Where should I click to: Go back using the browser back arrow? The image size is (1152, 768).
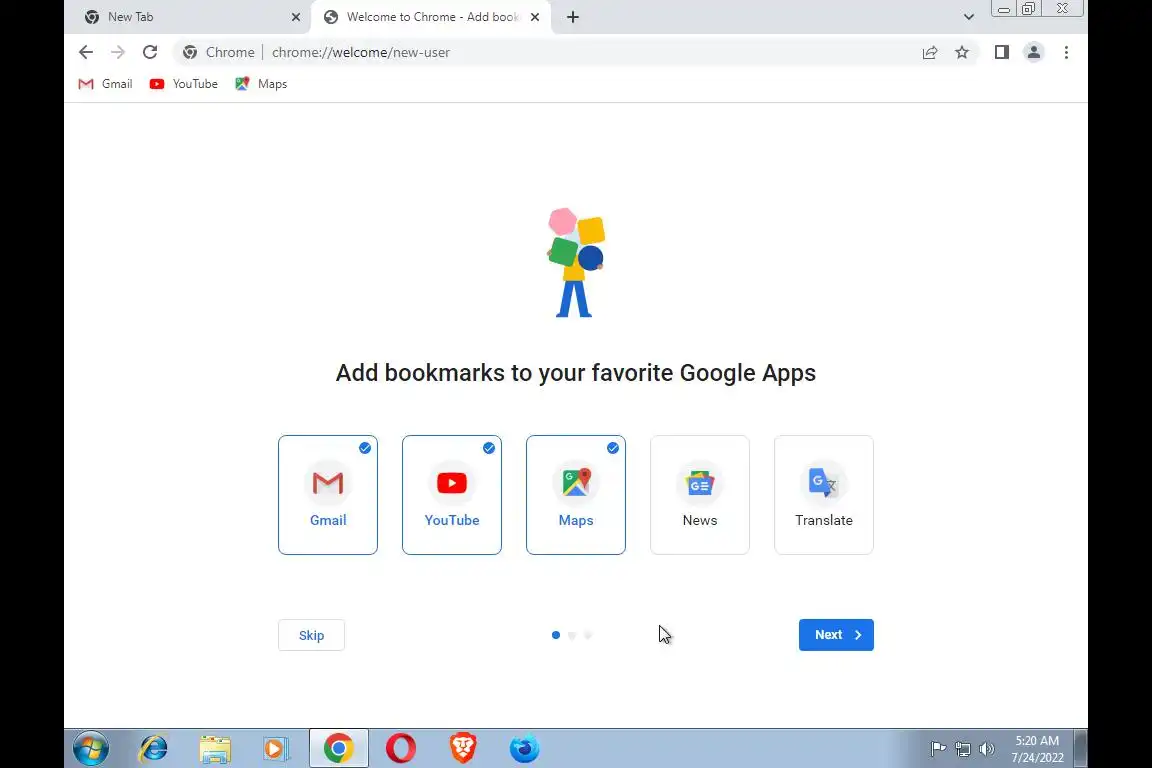(x=86, y=52)
